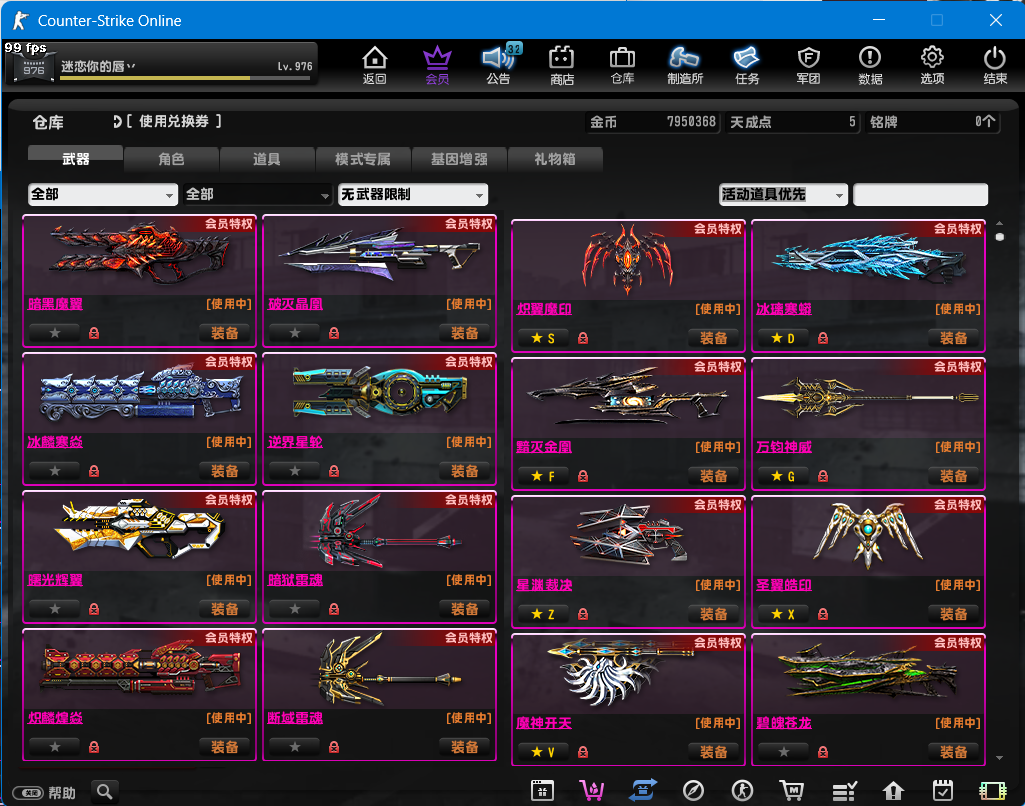Open the cart icon marked M

point(792,791)
